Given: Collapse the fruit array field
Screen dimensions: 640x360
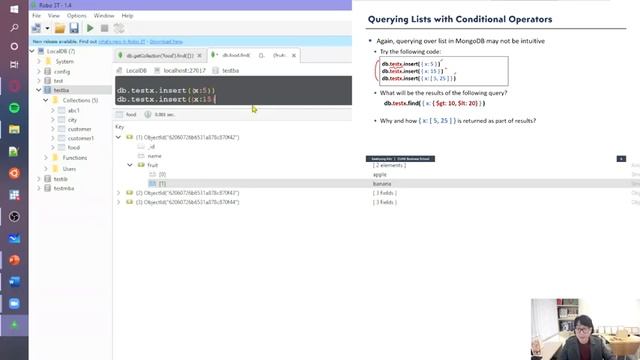Looking at the screenshot, I should point(130,165).
